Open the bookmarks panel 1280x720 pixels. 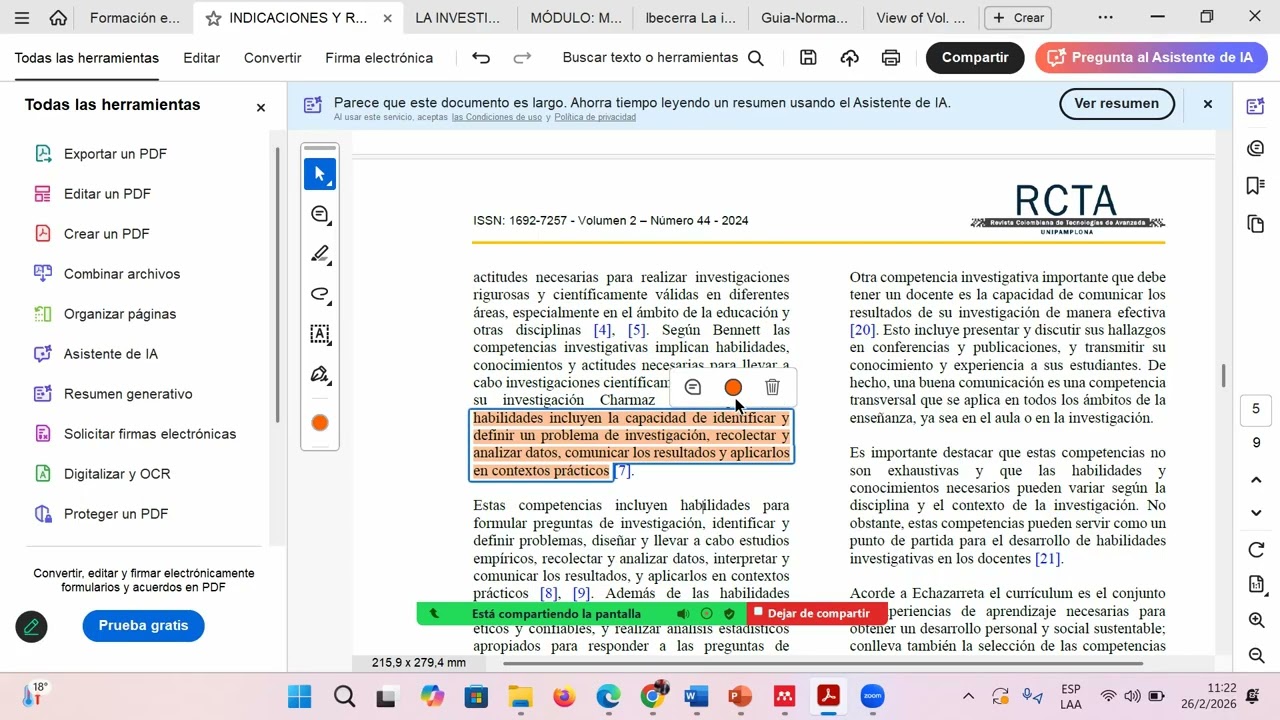[x=1256, y=186]
